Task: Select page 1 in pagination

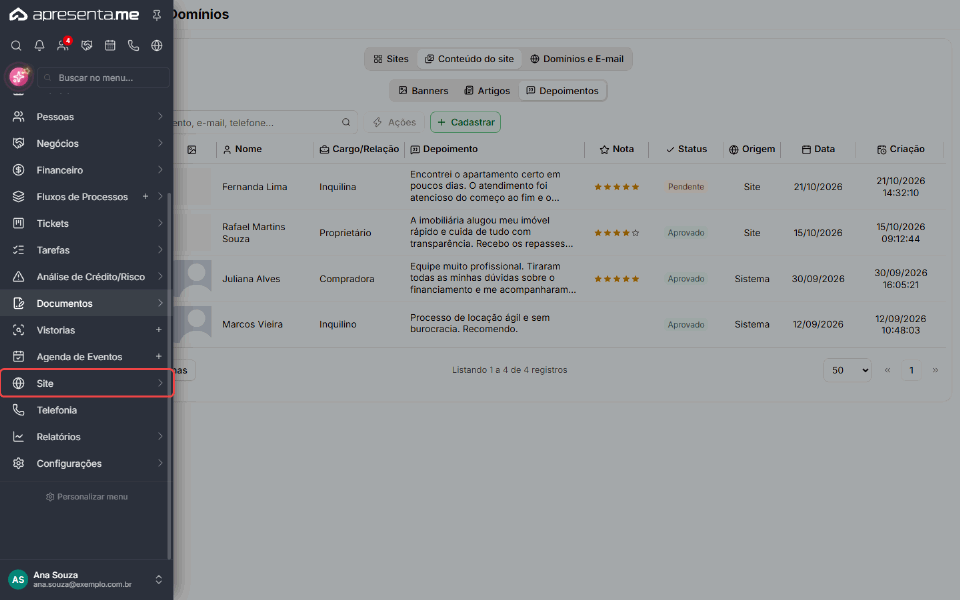Action: (911, 370)
